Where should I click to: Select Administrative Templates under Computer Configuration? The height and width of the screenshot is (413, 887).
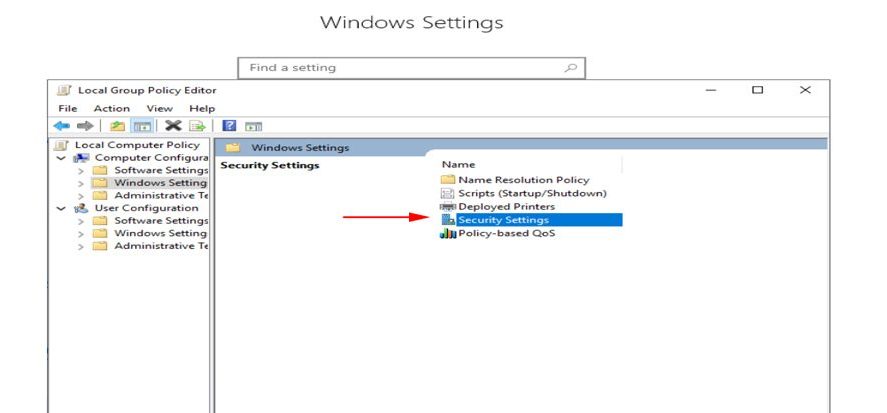click(161, 196)
